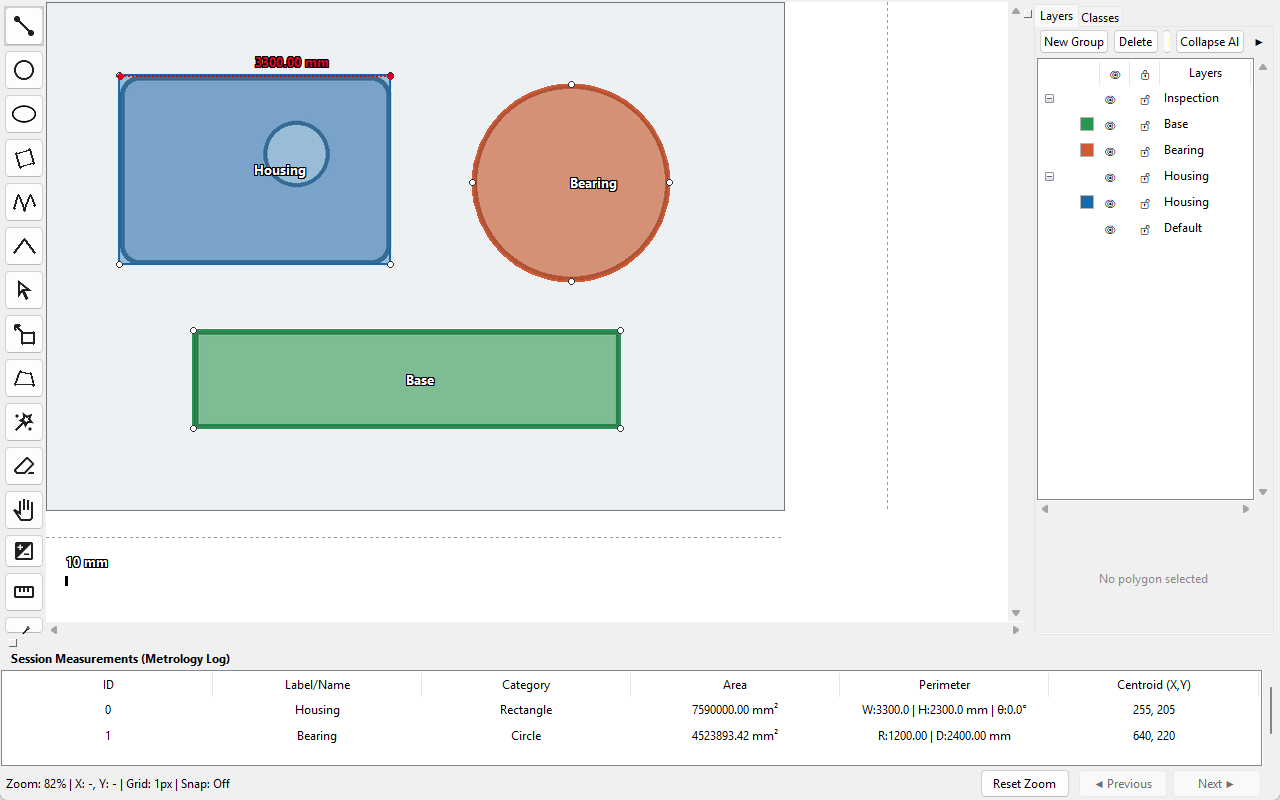
Task: Select the circle drawing tool
Action: [x=24, y=70]
